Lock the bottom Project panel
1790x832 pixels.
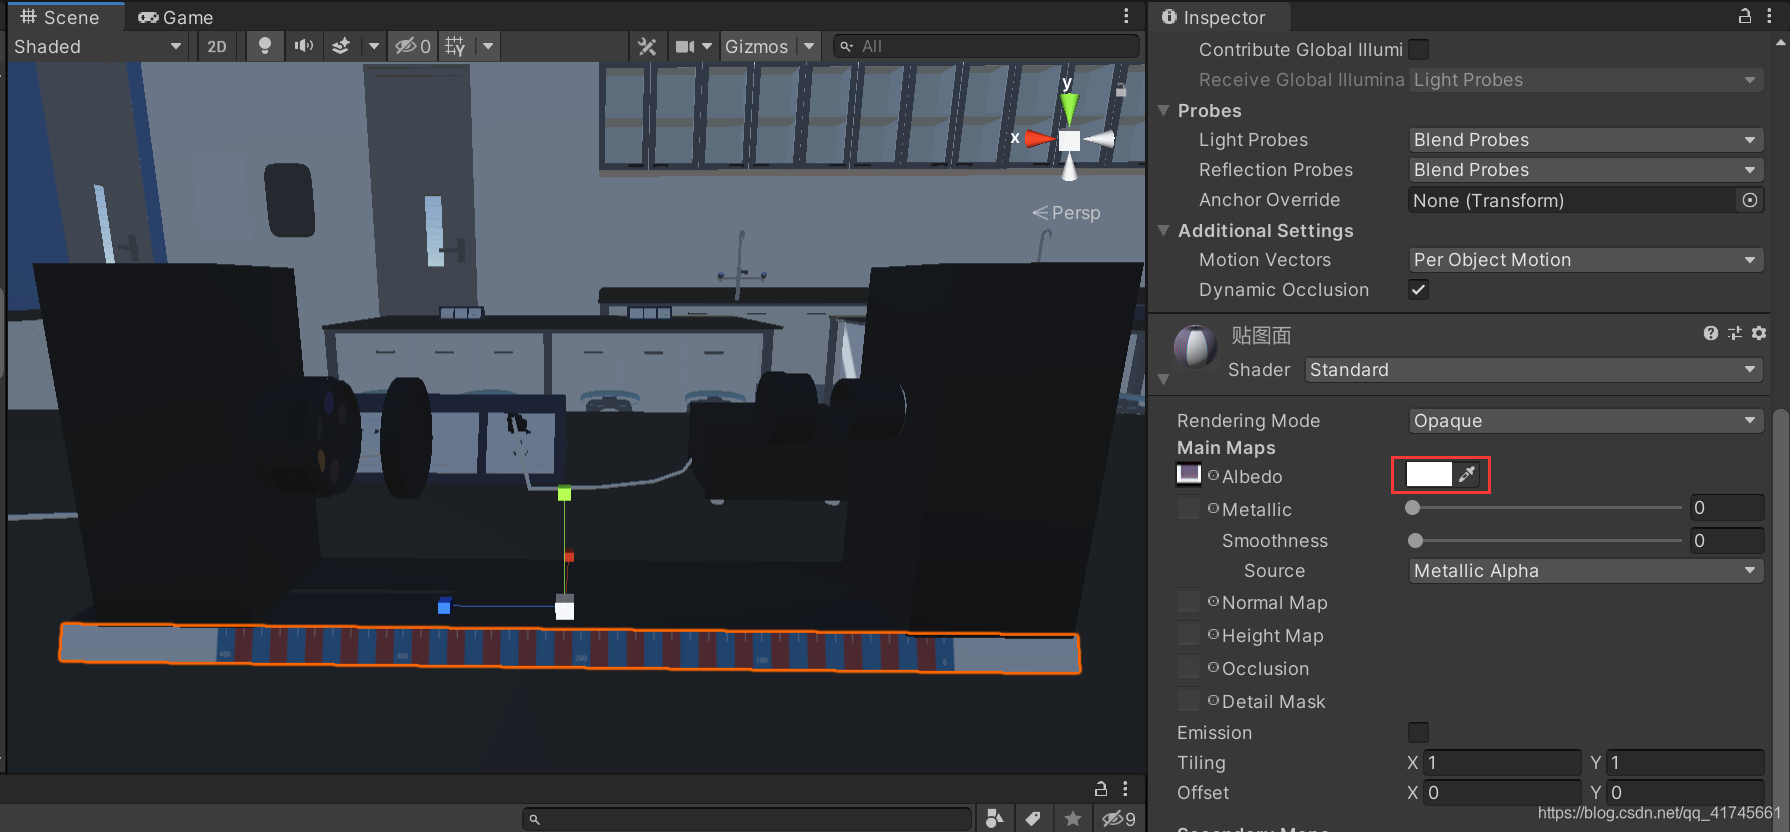1101,788
